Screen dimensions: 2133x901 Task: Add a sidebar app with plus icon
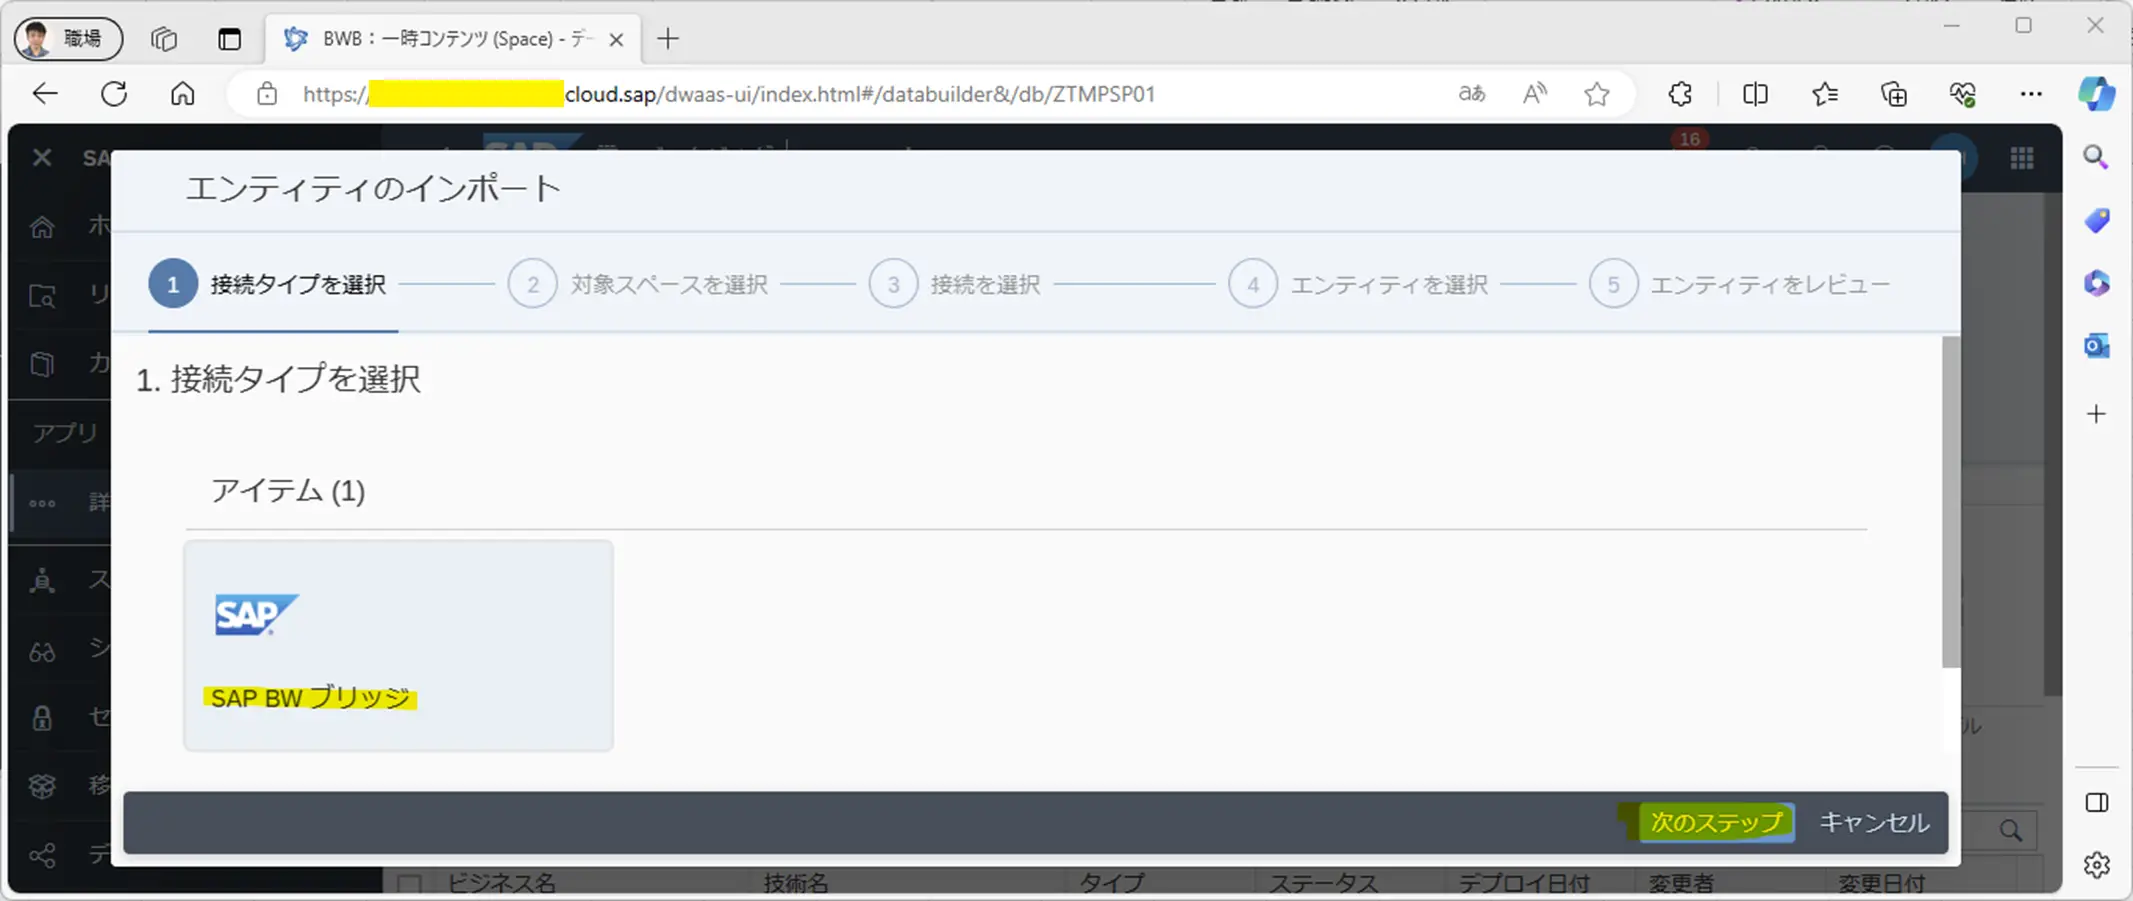click(2096, 414)
